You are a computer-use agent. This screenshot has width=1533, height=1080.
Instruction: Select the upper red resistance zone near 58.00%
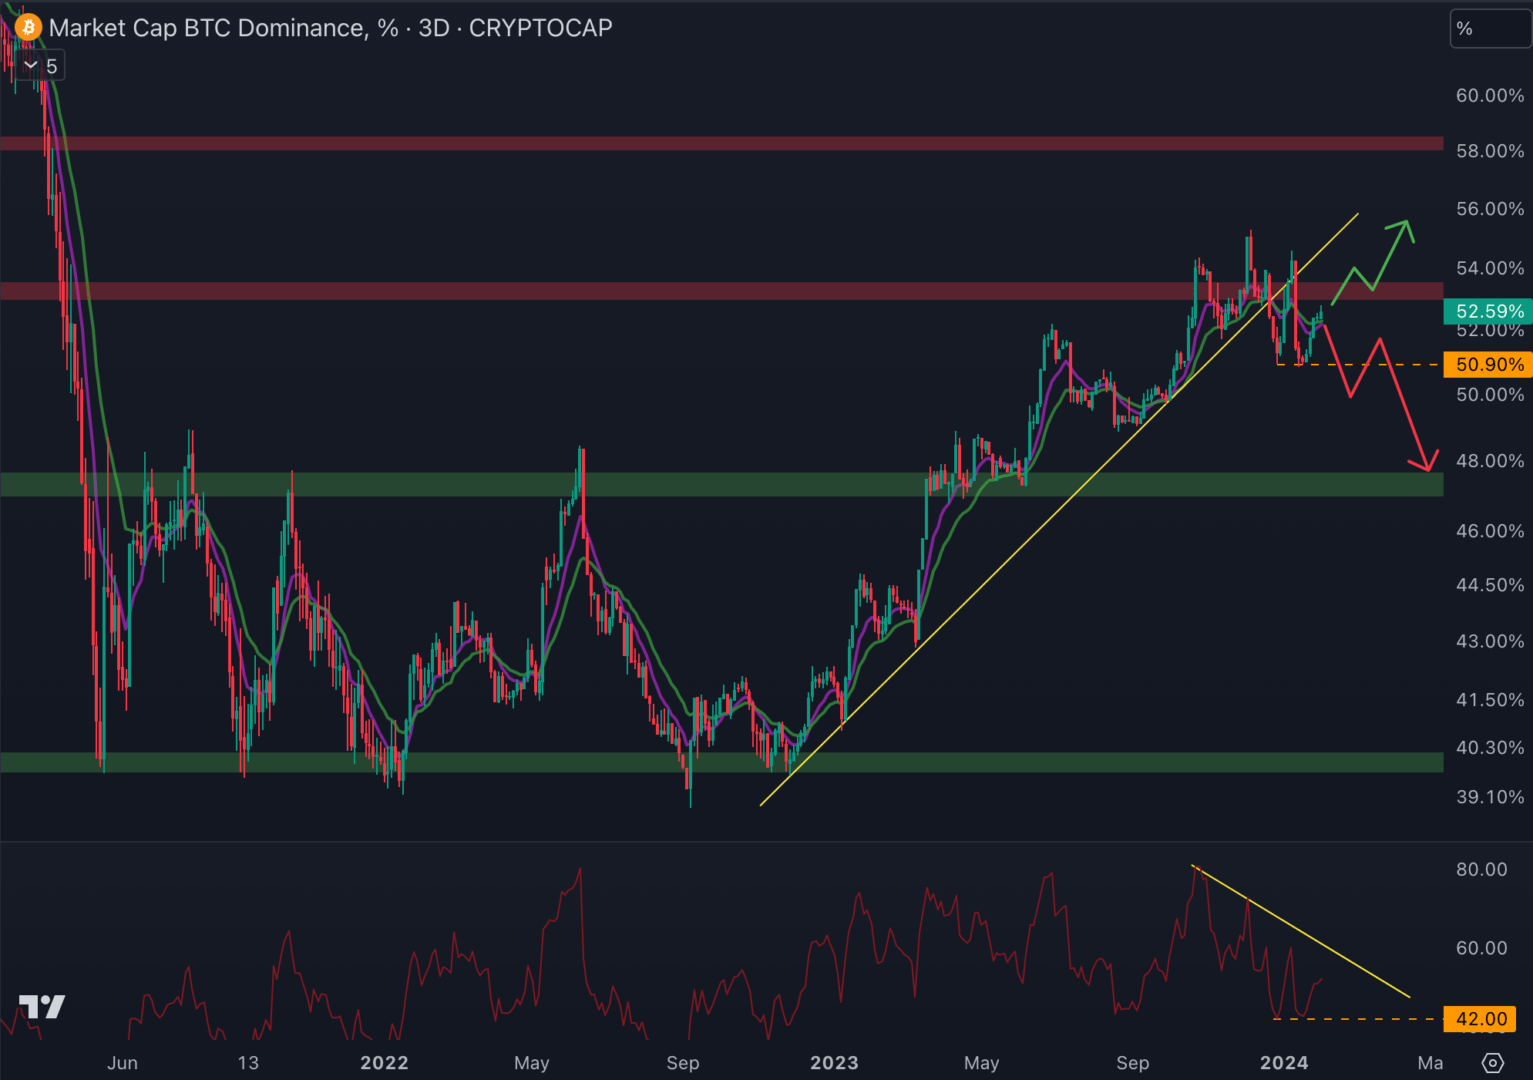[x=700, y=144]
